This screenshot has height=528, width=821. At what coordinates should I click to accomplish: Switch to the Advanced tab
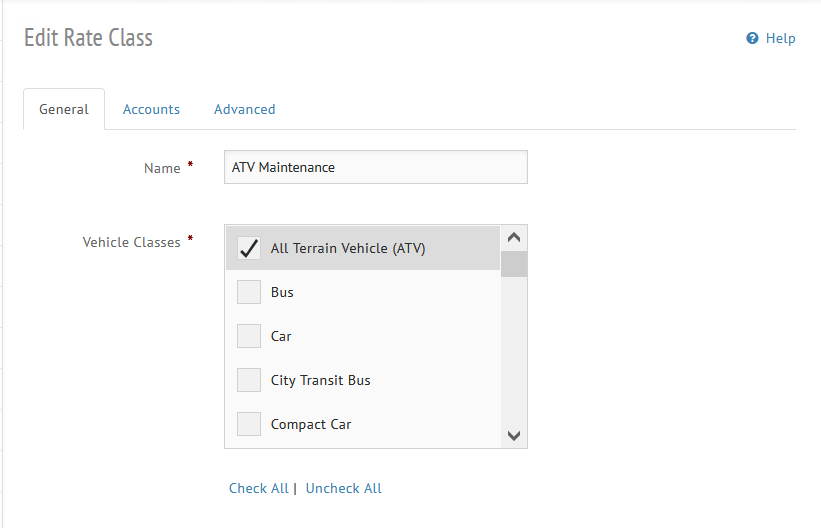coord(244,109)
